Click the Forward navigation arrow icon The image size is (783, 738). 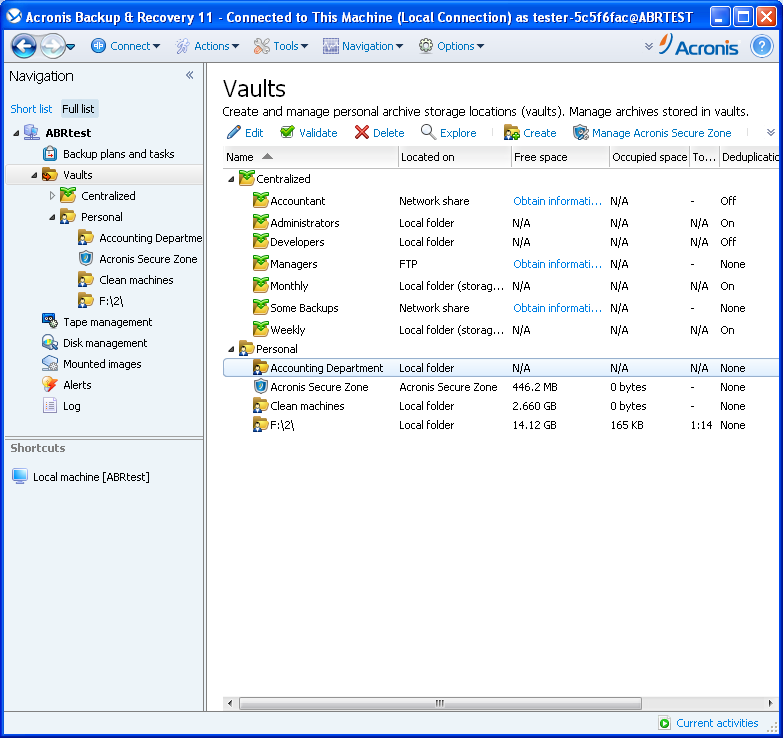point(52,46)
